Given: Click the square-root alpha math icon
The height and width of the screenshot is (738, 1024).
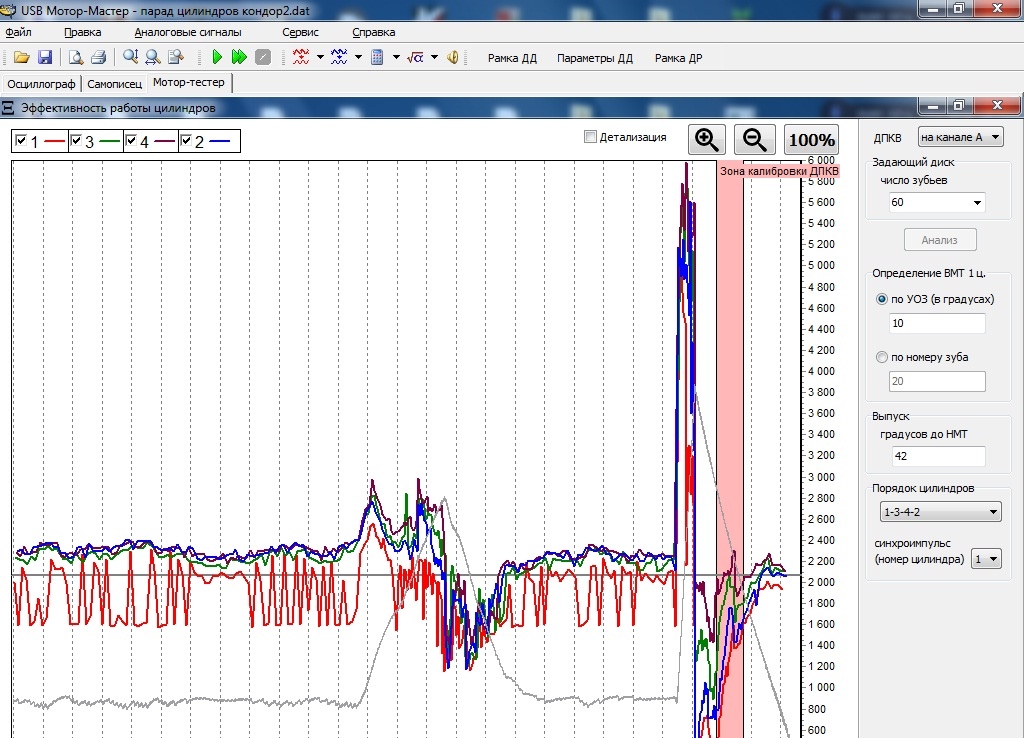Looking at the screenshot, I should point(415,57).
